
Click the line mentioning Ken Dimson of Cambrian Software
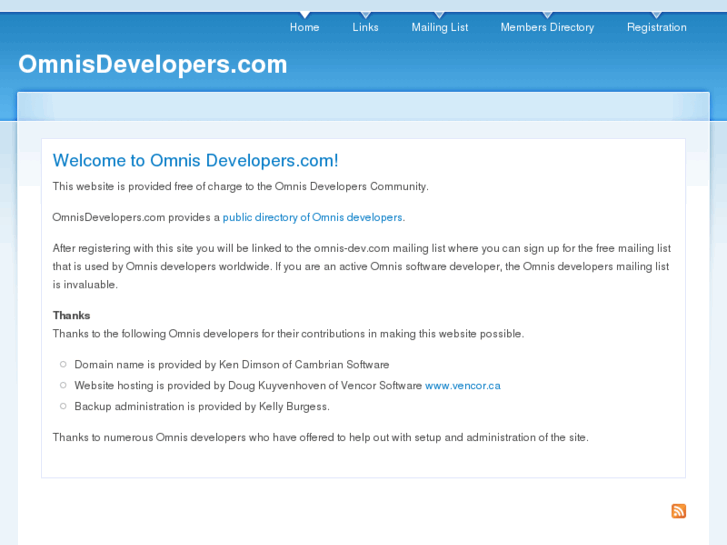[232, 365]
